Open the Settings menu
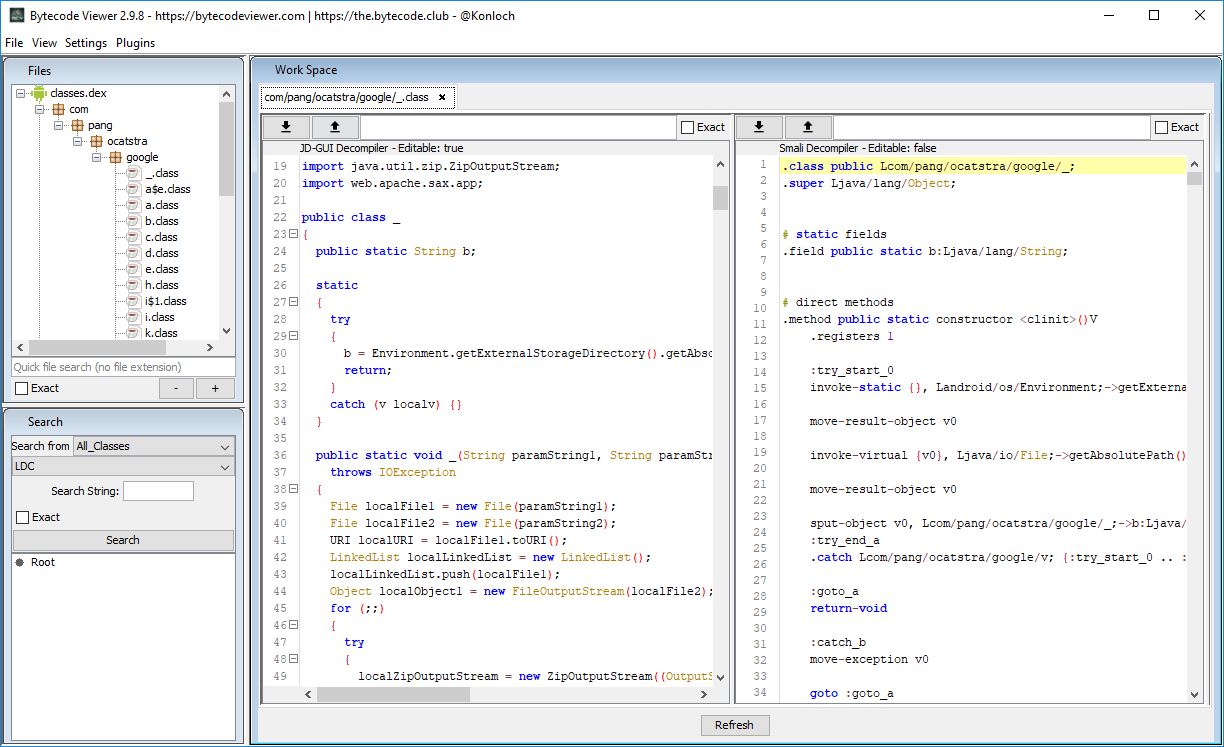Image resolution: width=1224 pixels, height=747 pixels. [86, 43]
